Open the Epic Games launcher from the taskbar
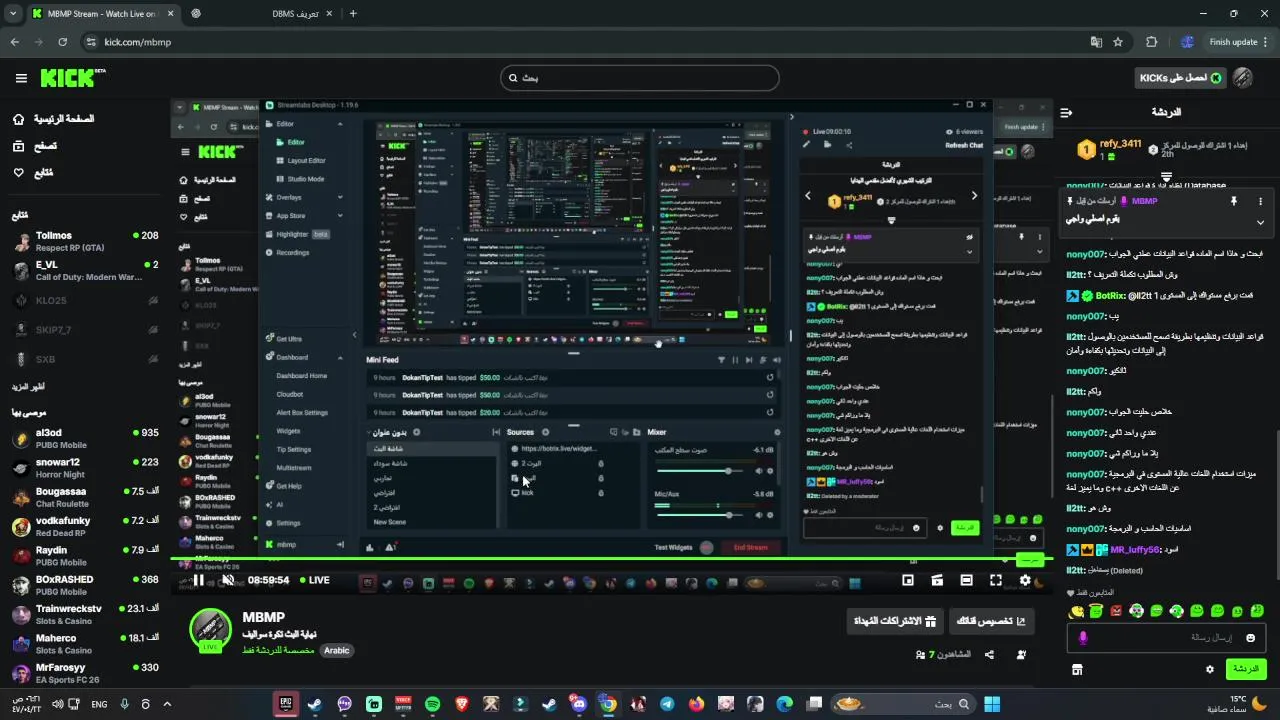This screenshot has height=720, width=1280. 286,704
